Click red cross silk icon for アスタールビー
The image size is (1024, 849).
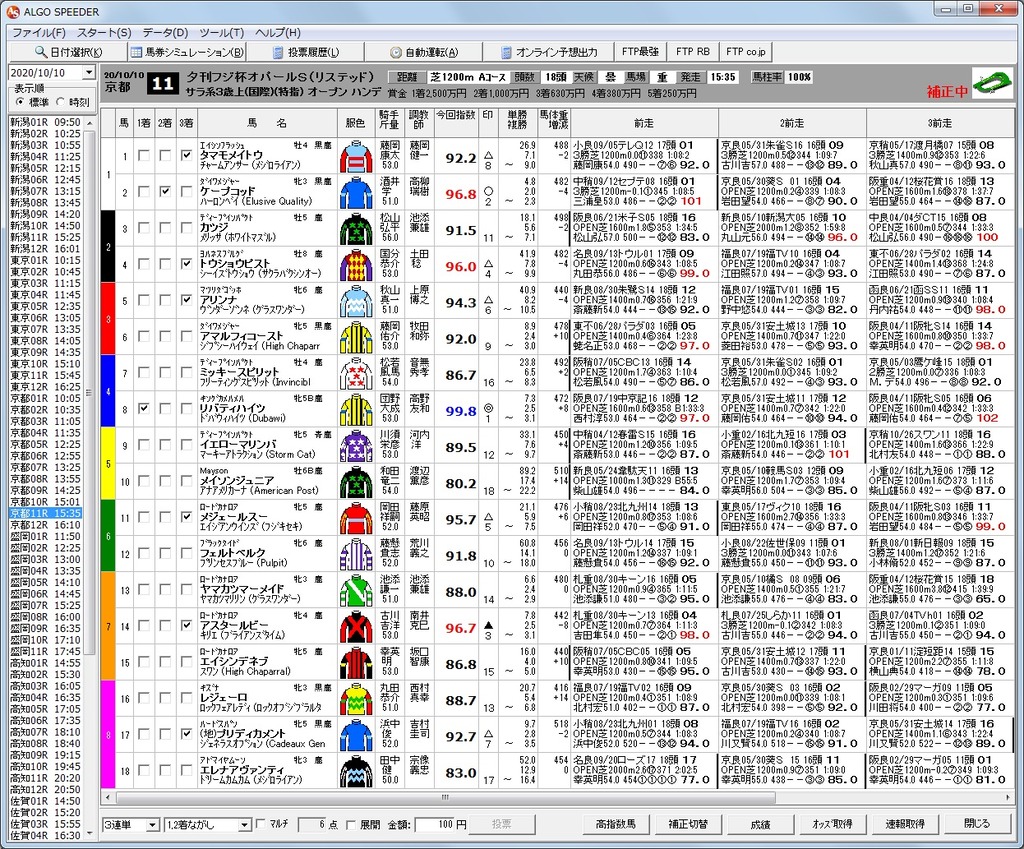pyautogui.click(x=356, y=626)
